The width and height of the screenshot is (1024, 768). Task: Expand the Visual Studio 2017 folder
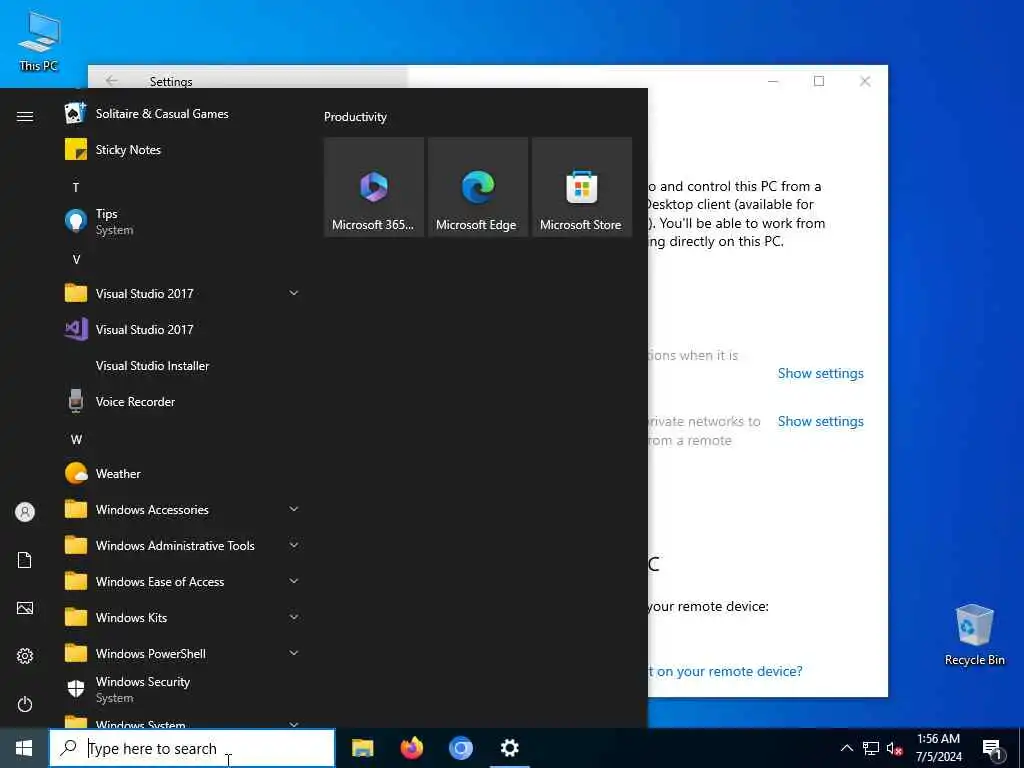coord(183,293)
